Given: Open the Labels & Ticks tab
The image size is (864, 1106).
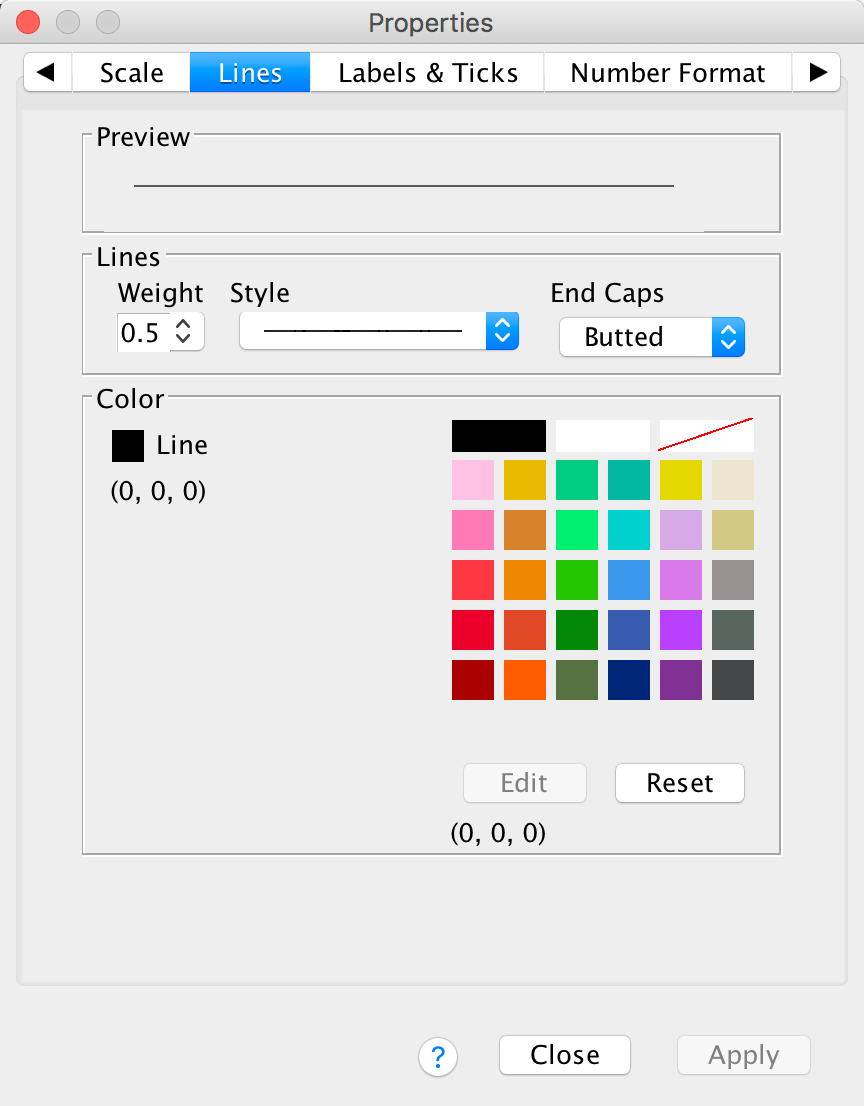Looking at the screenshot, I should [428, 73].
